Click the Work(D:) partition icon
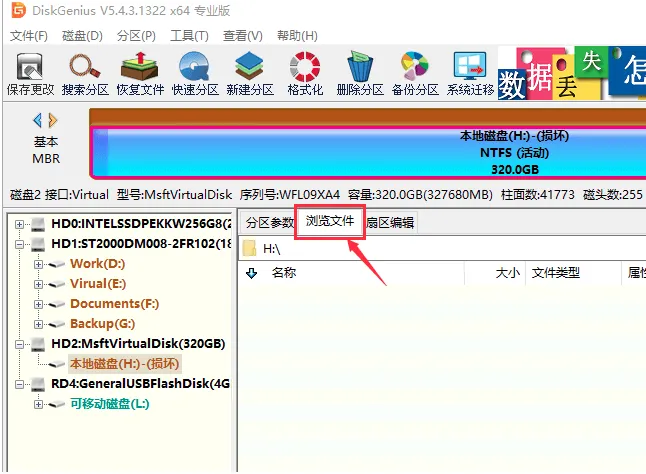Viewport: 646px width, 474px height. pyautogui.click(x=57, y=264)
